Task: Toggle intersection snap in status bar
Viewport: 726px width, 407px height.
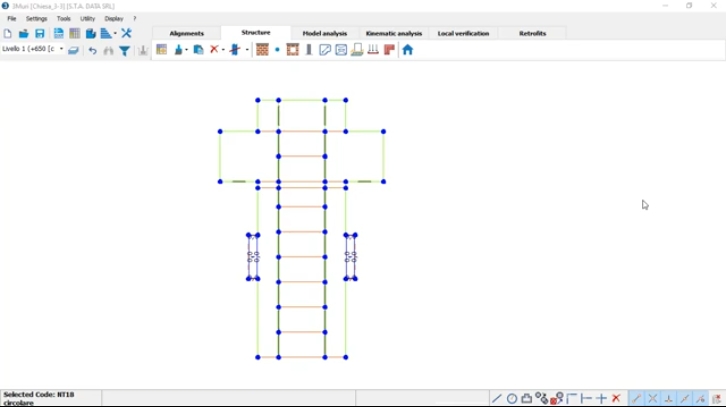Action: coord(653,398)
